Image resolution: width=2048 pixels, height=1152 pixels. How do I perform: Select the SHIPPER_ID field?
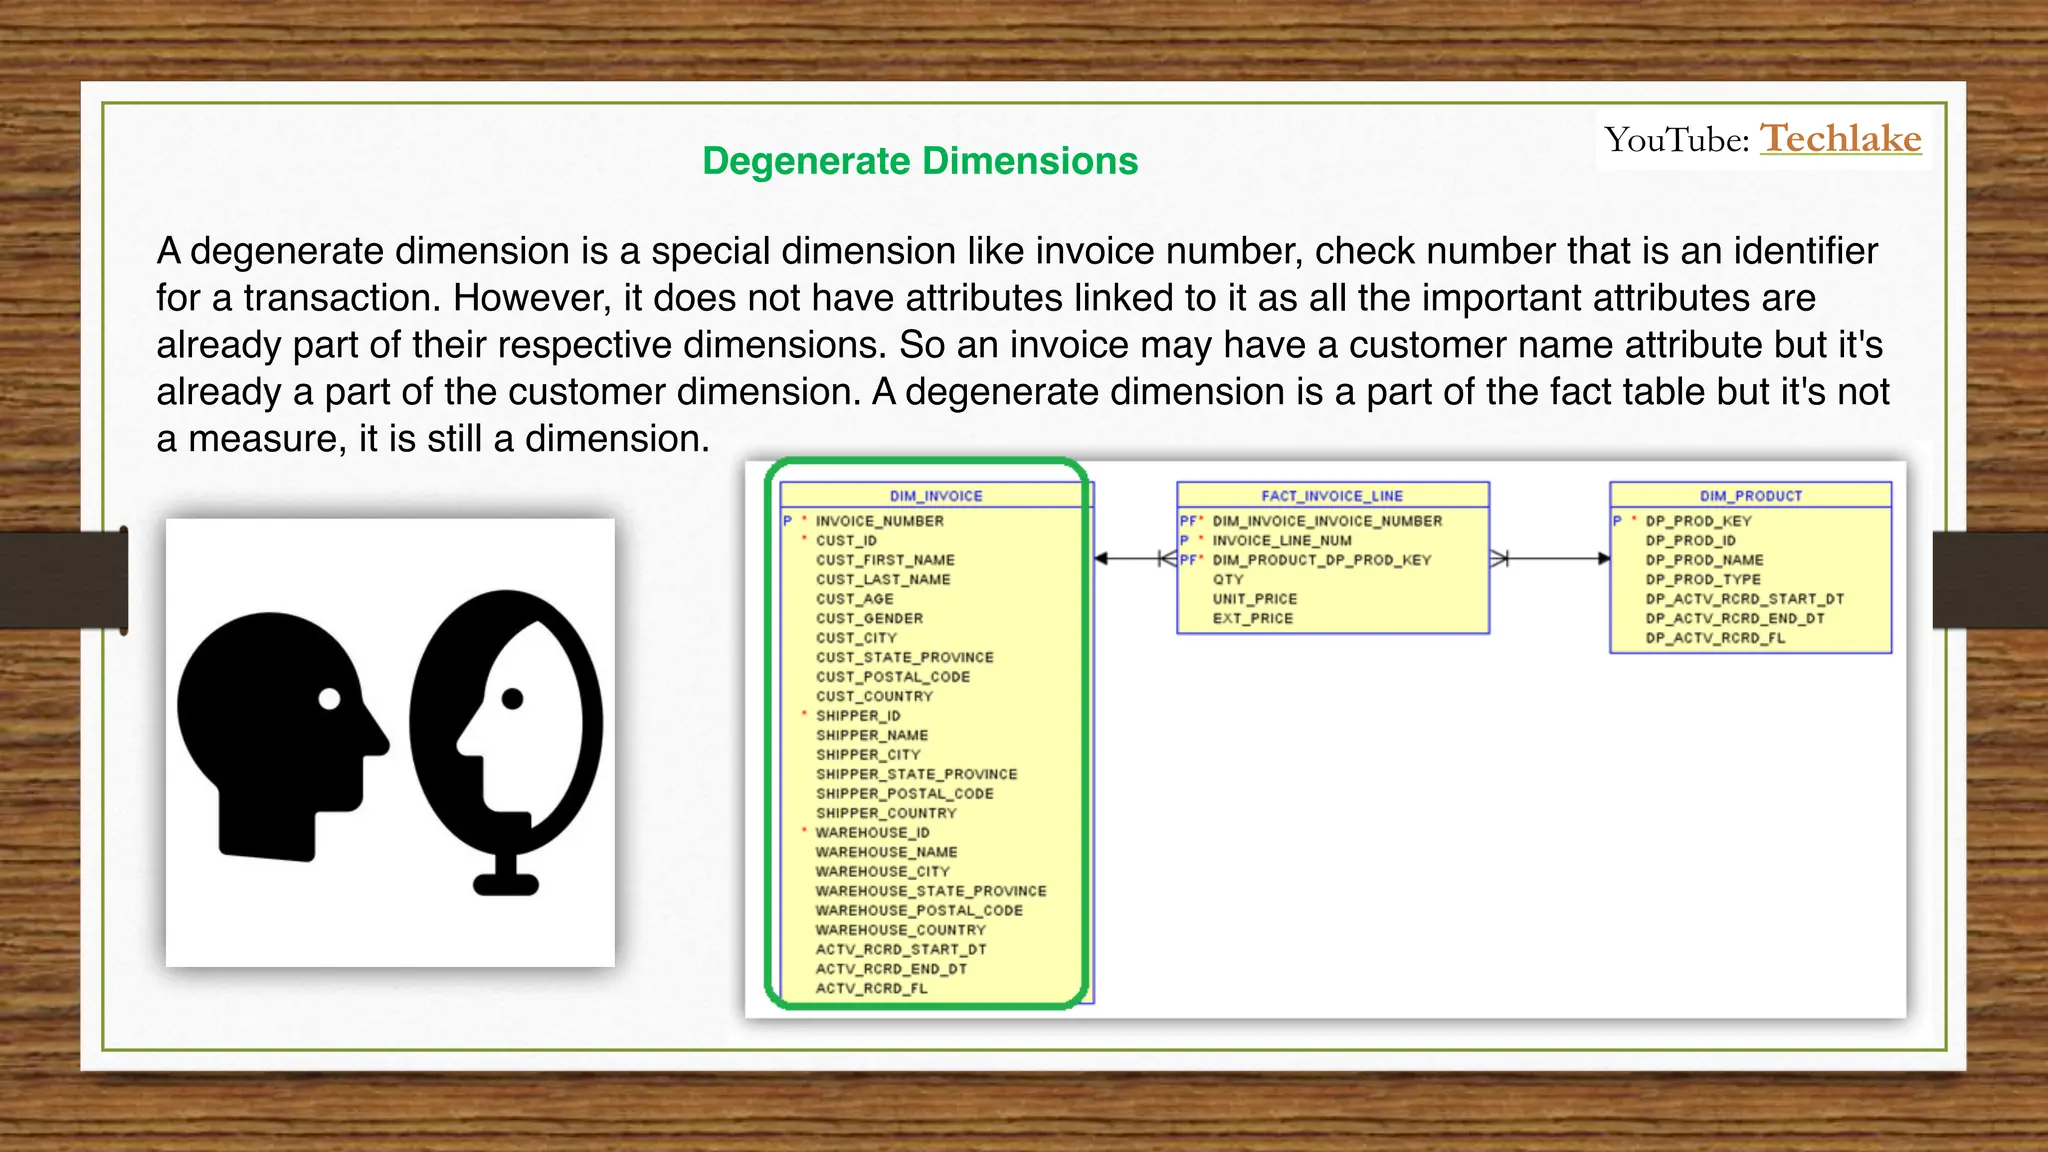click(x=858, y=716)
